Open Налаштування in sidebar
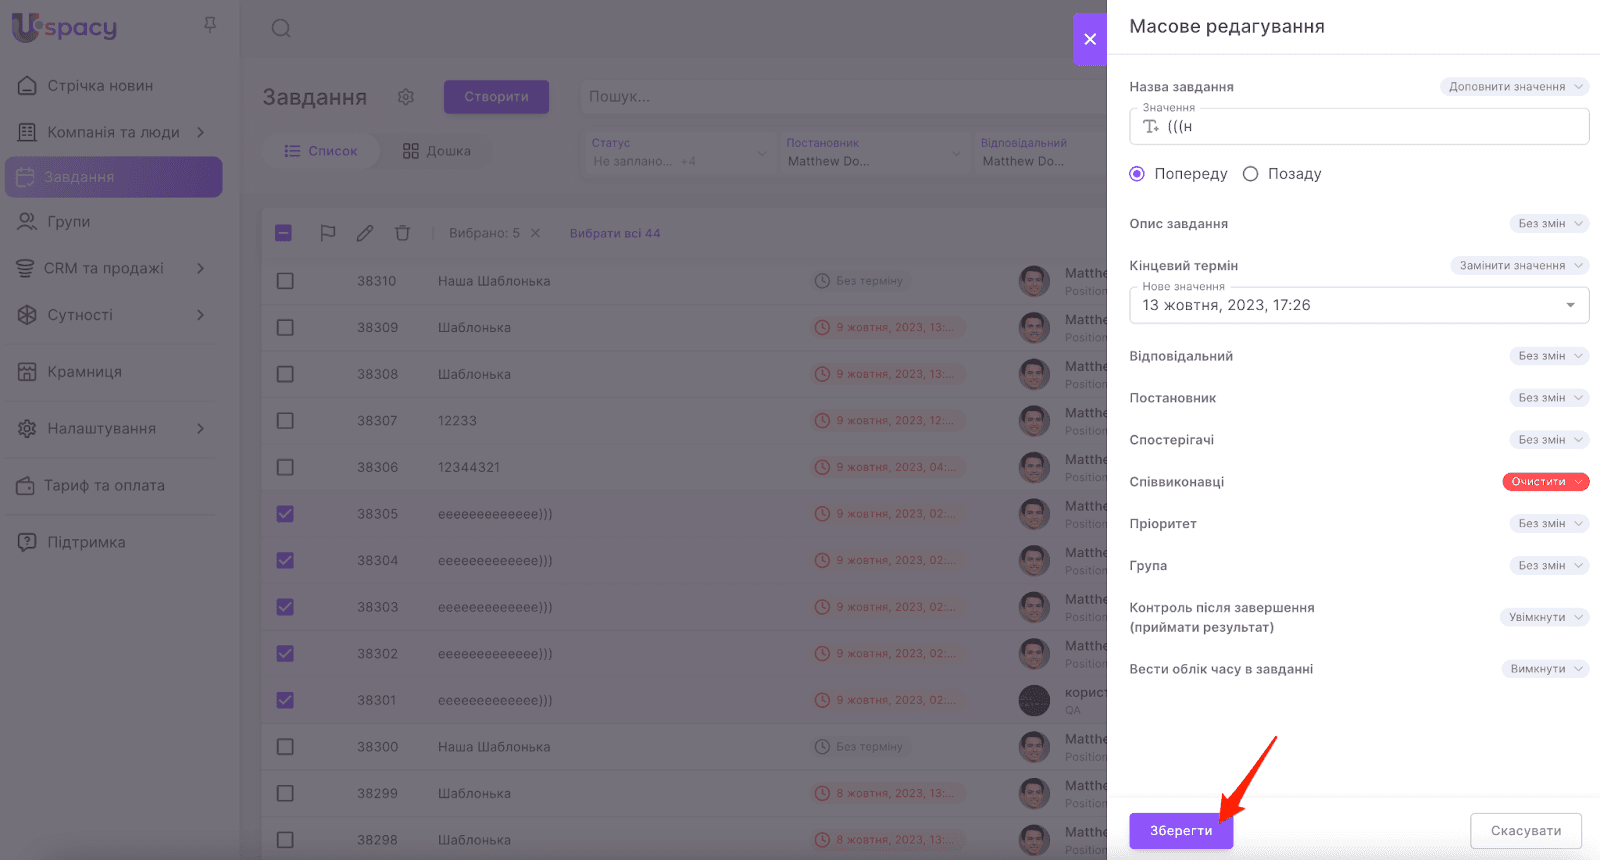This screenshot has height=860, width=1600. pos(101,429)
